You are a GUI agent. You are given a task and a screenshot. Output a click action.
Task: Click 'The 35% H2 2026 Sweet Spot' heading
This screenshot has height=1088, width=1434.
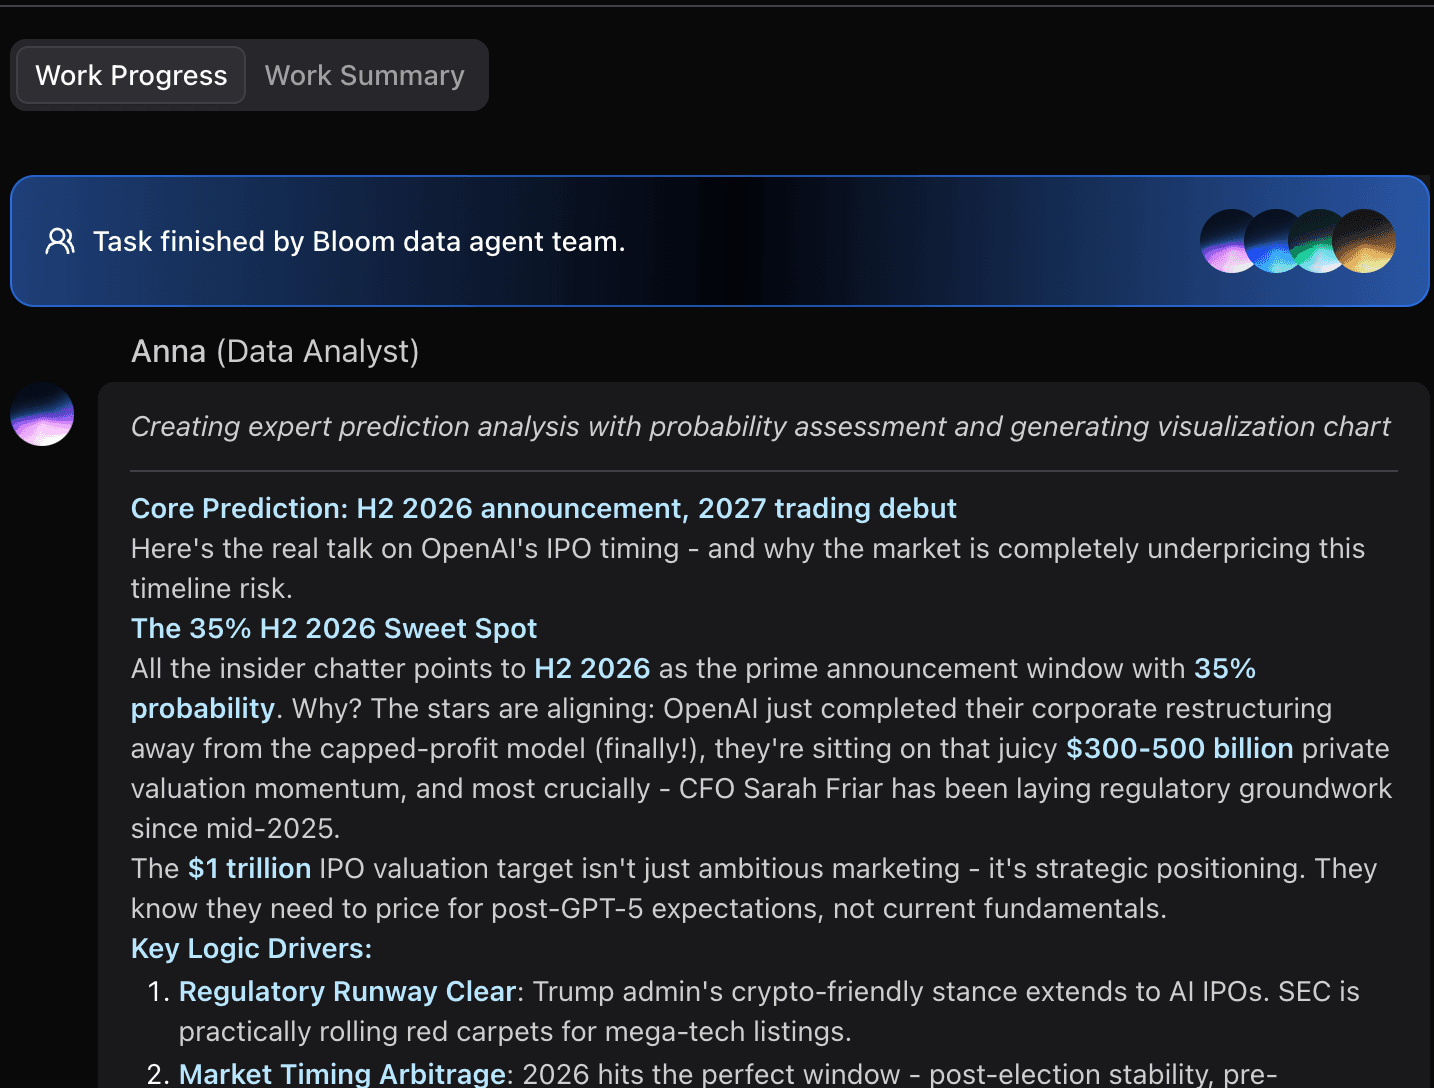tap(334, 628)
